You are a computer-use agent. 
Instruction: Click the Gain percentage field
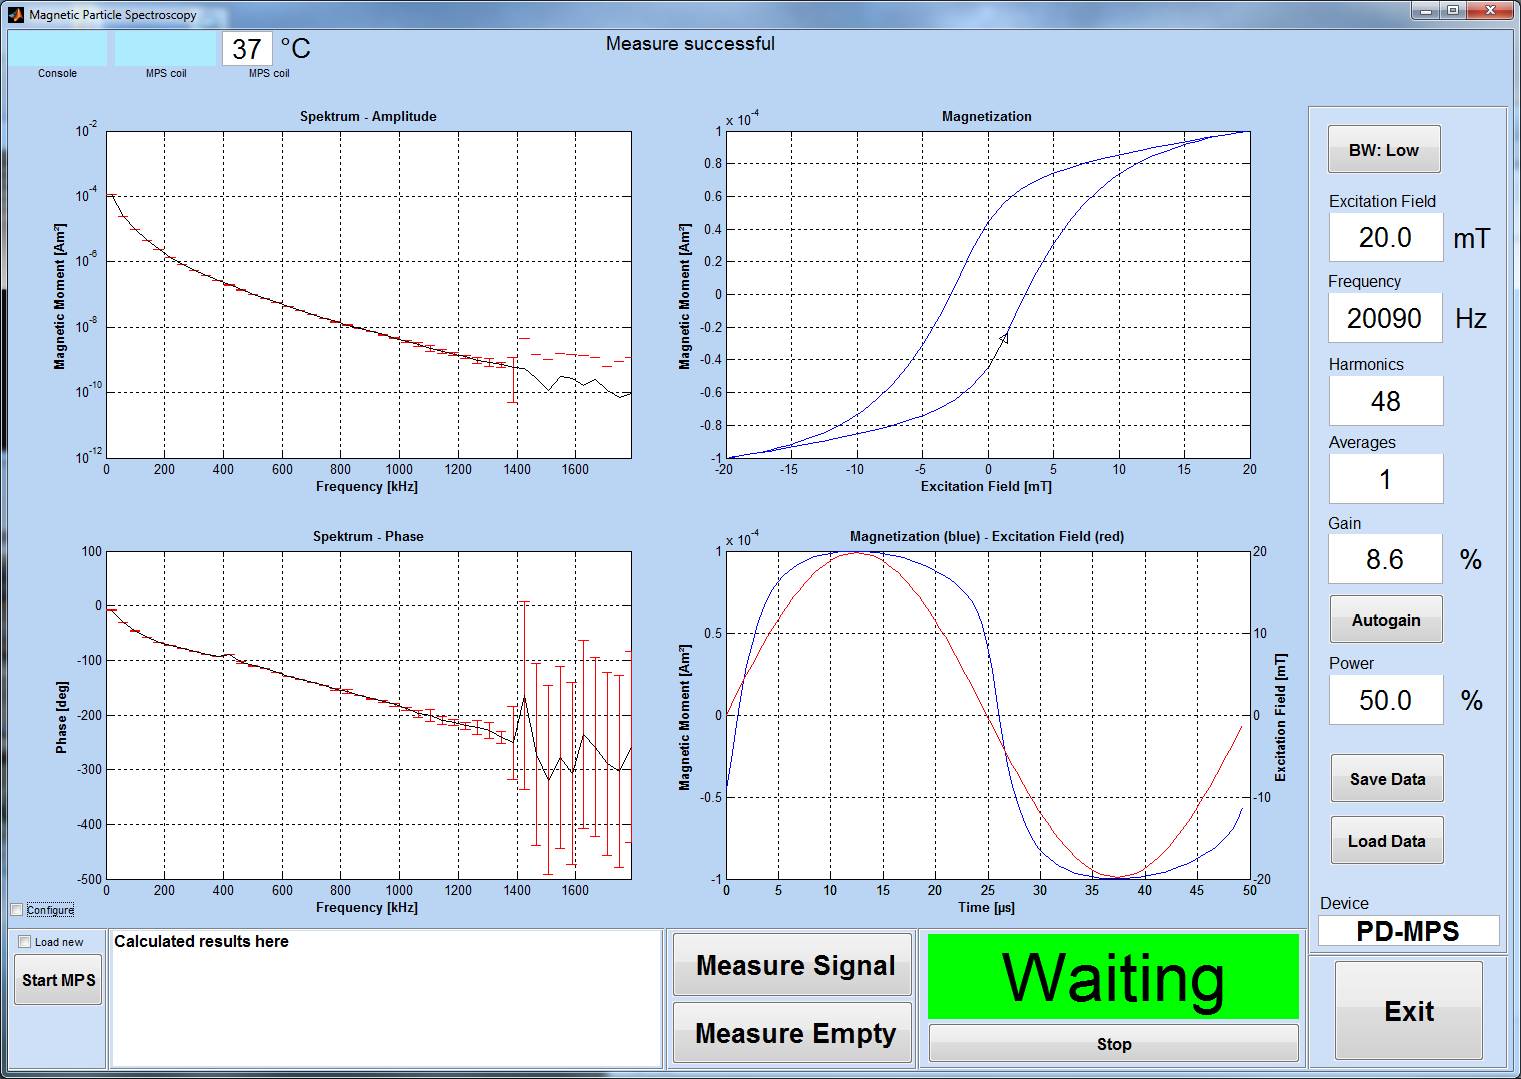point(1386,559)
